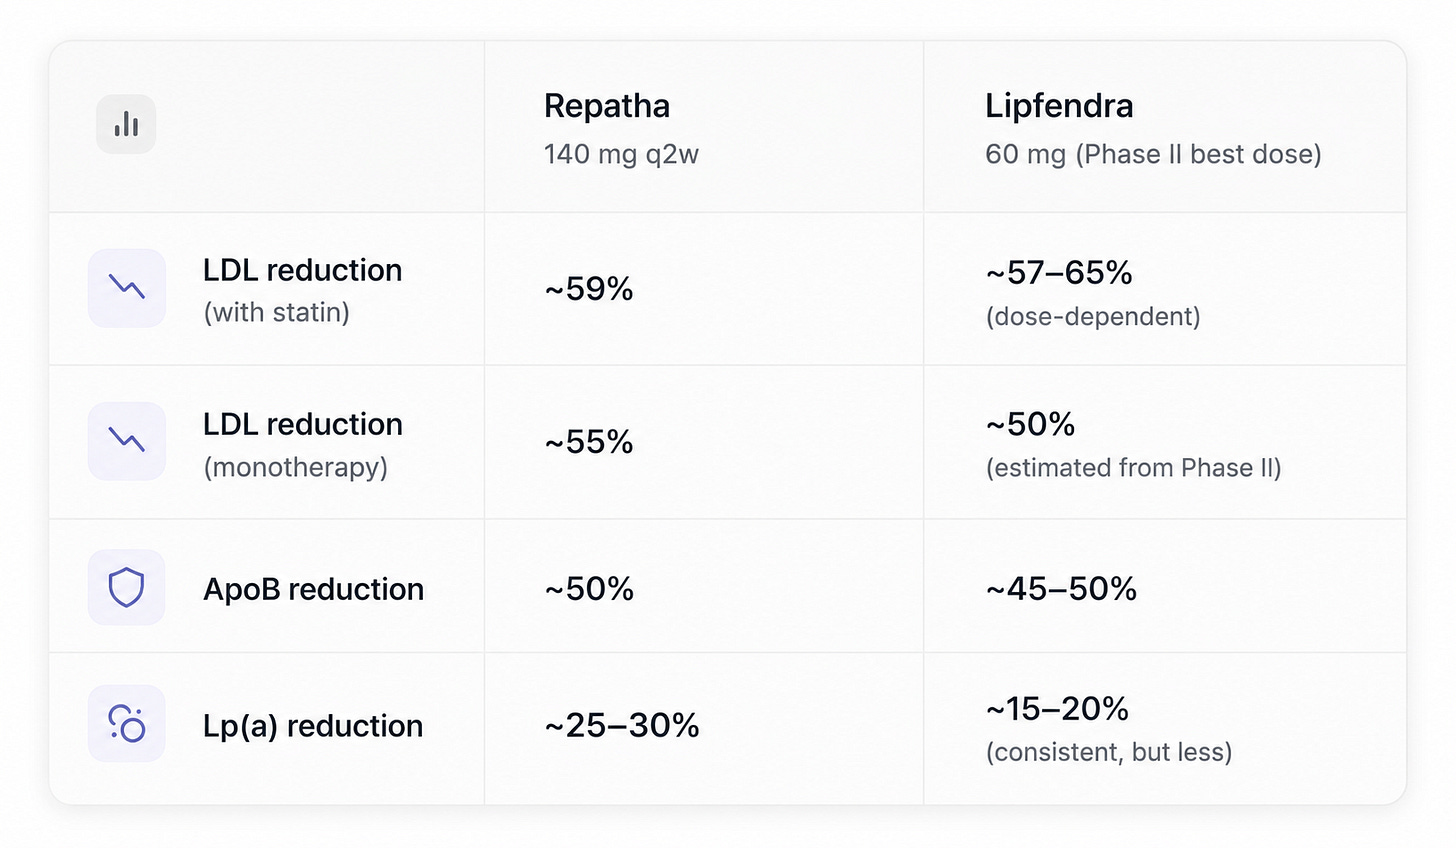Click Lipfendra's ~15–20% Lp(a) value
Image resolution: width=1456 pixels, height=848 pixels.
(x=1057, y=709)
